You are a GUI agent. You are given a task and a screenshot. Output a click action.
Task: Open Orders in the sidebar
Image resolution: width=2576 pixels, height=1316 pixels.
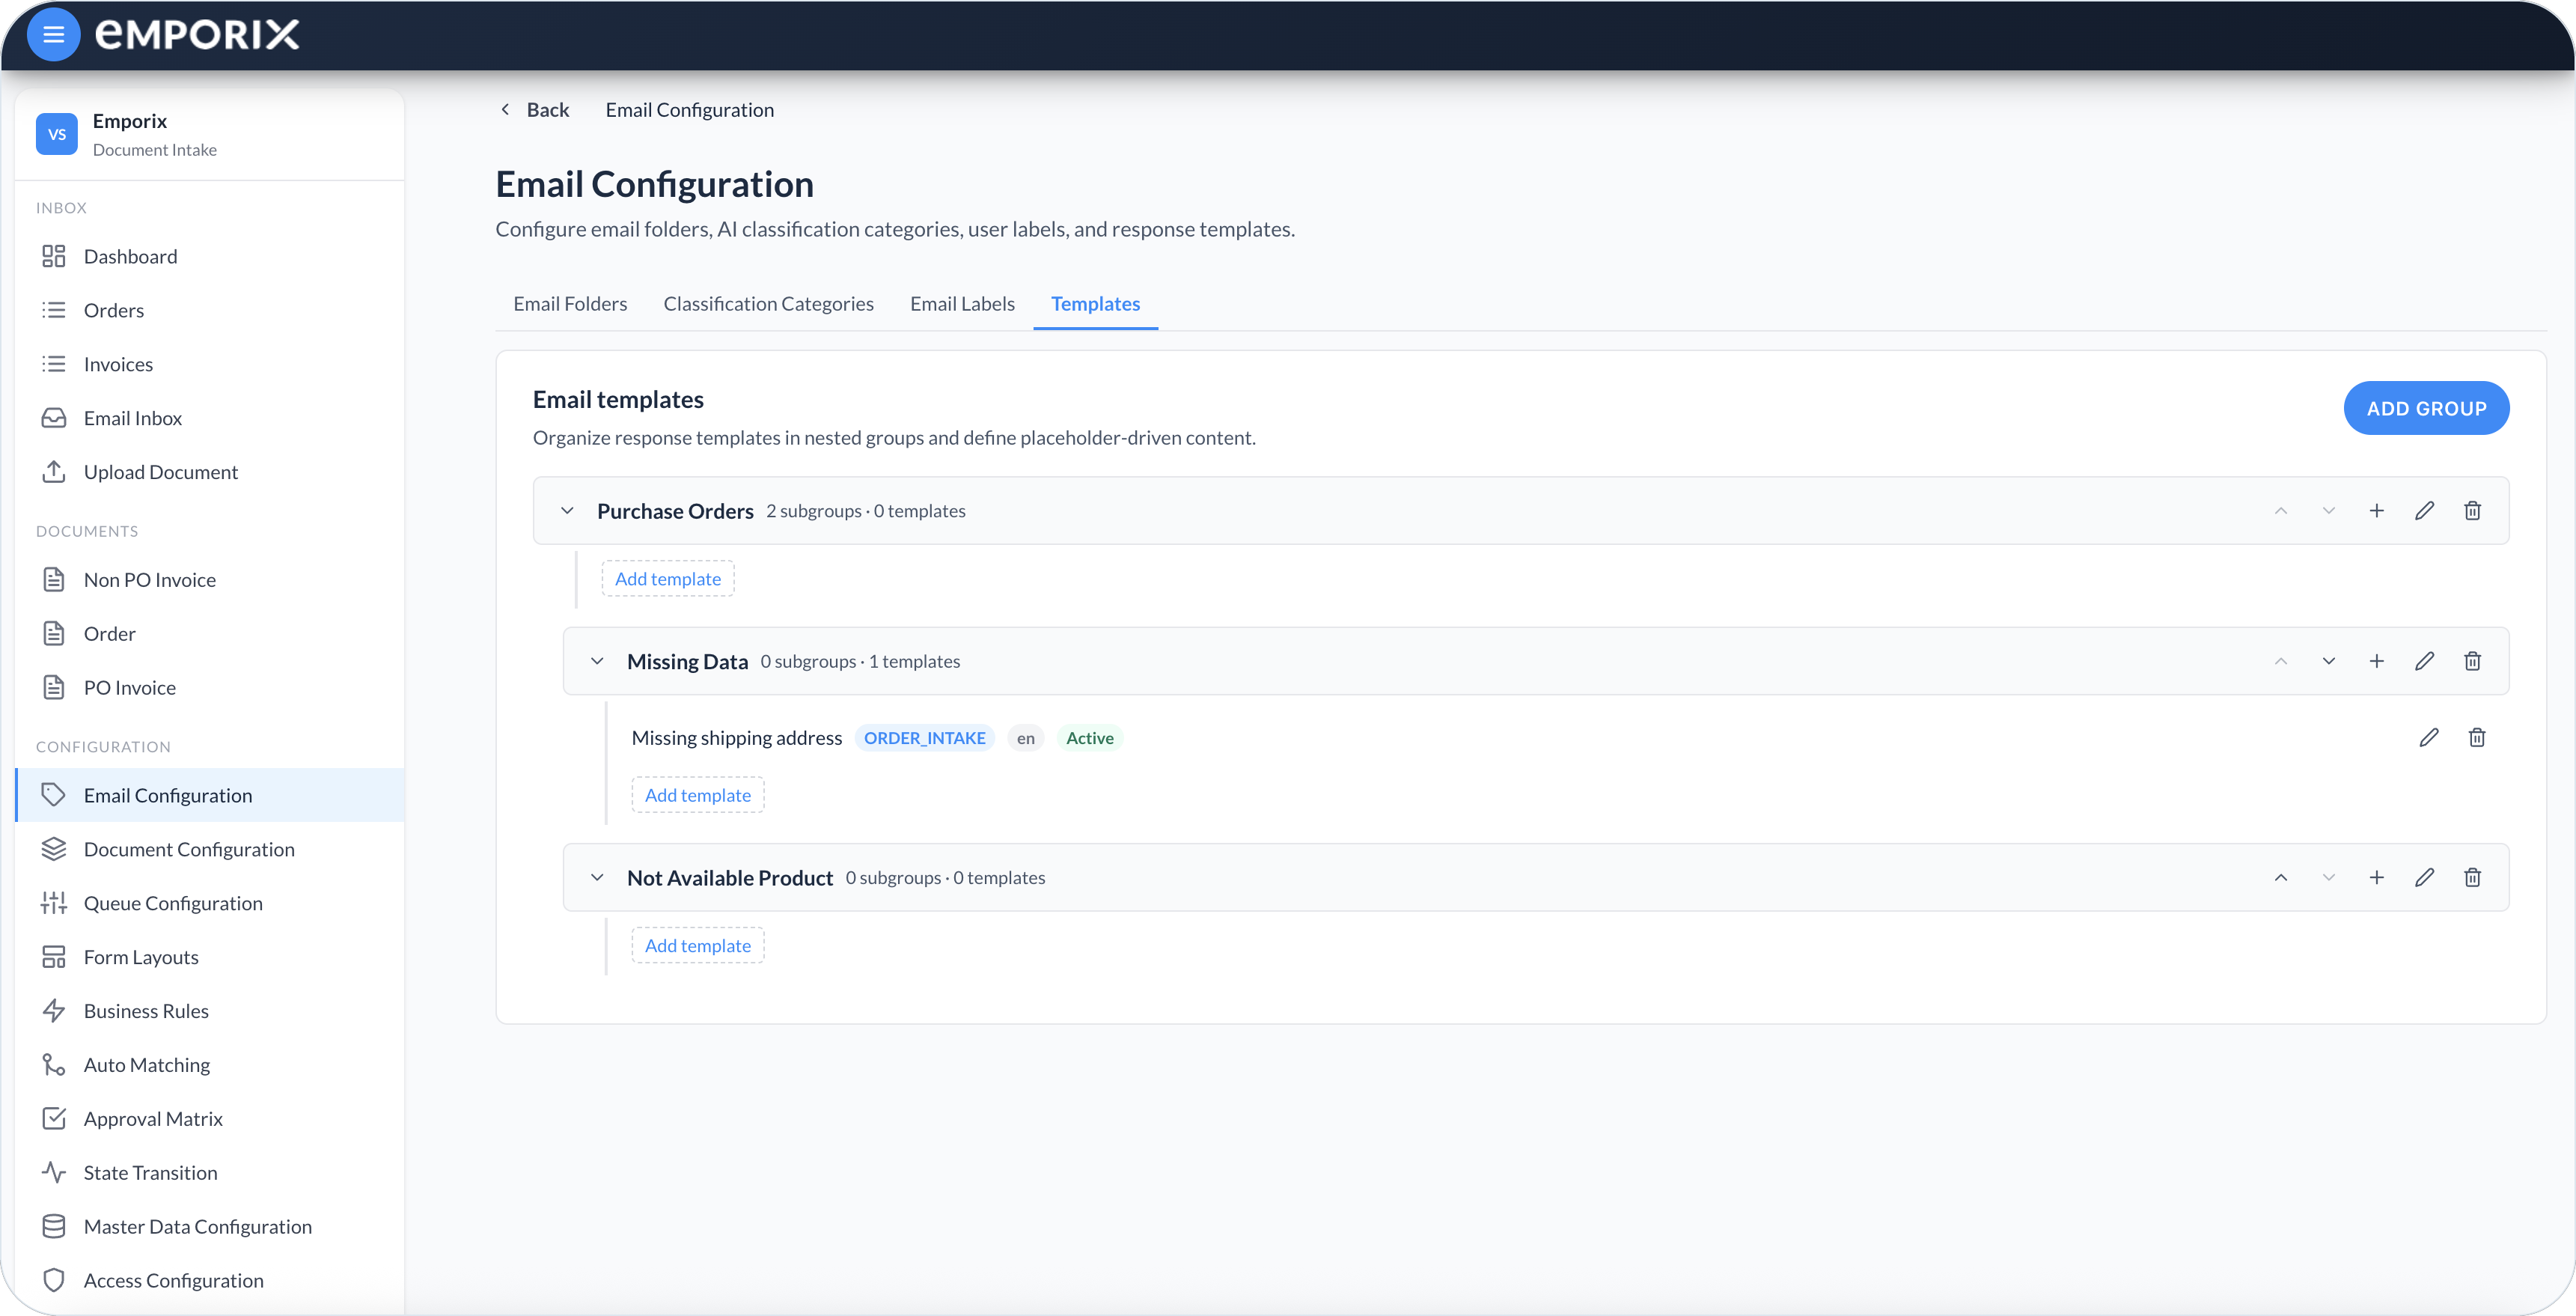coord(210,311)
